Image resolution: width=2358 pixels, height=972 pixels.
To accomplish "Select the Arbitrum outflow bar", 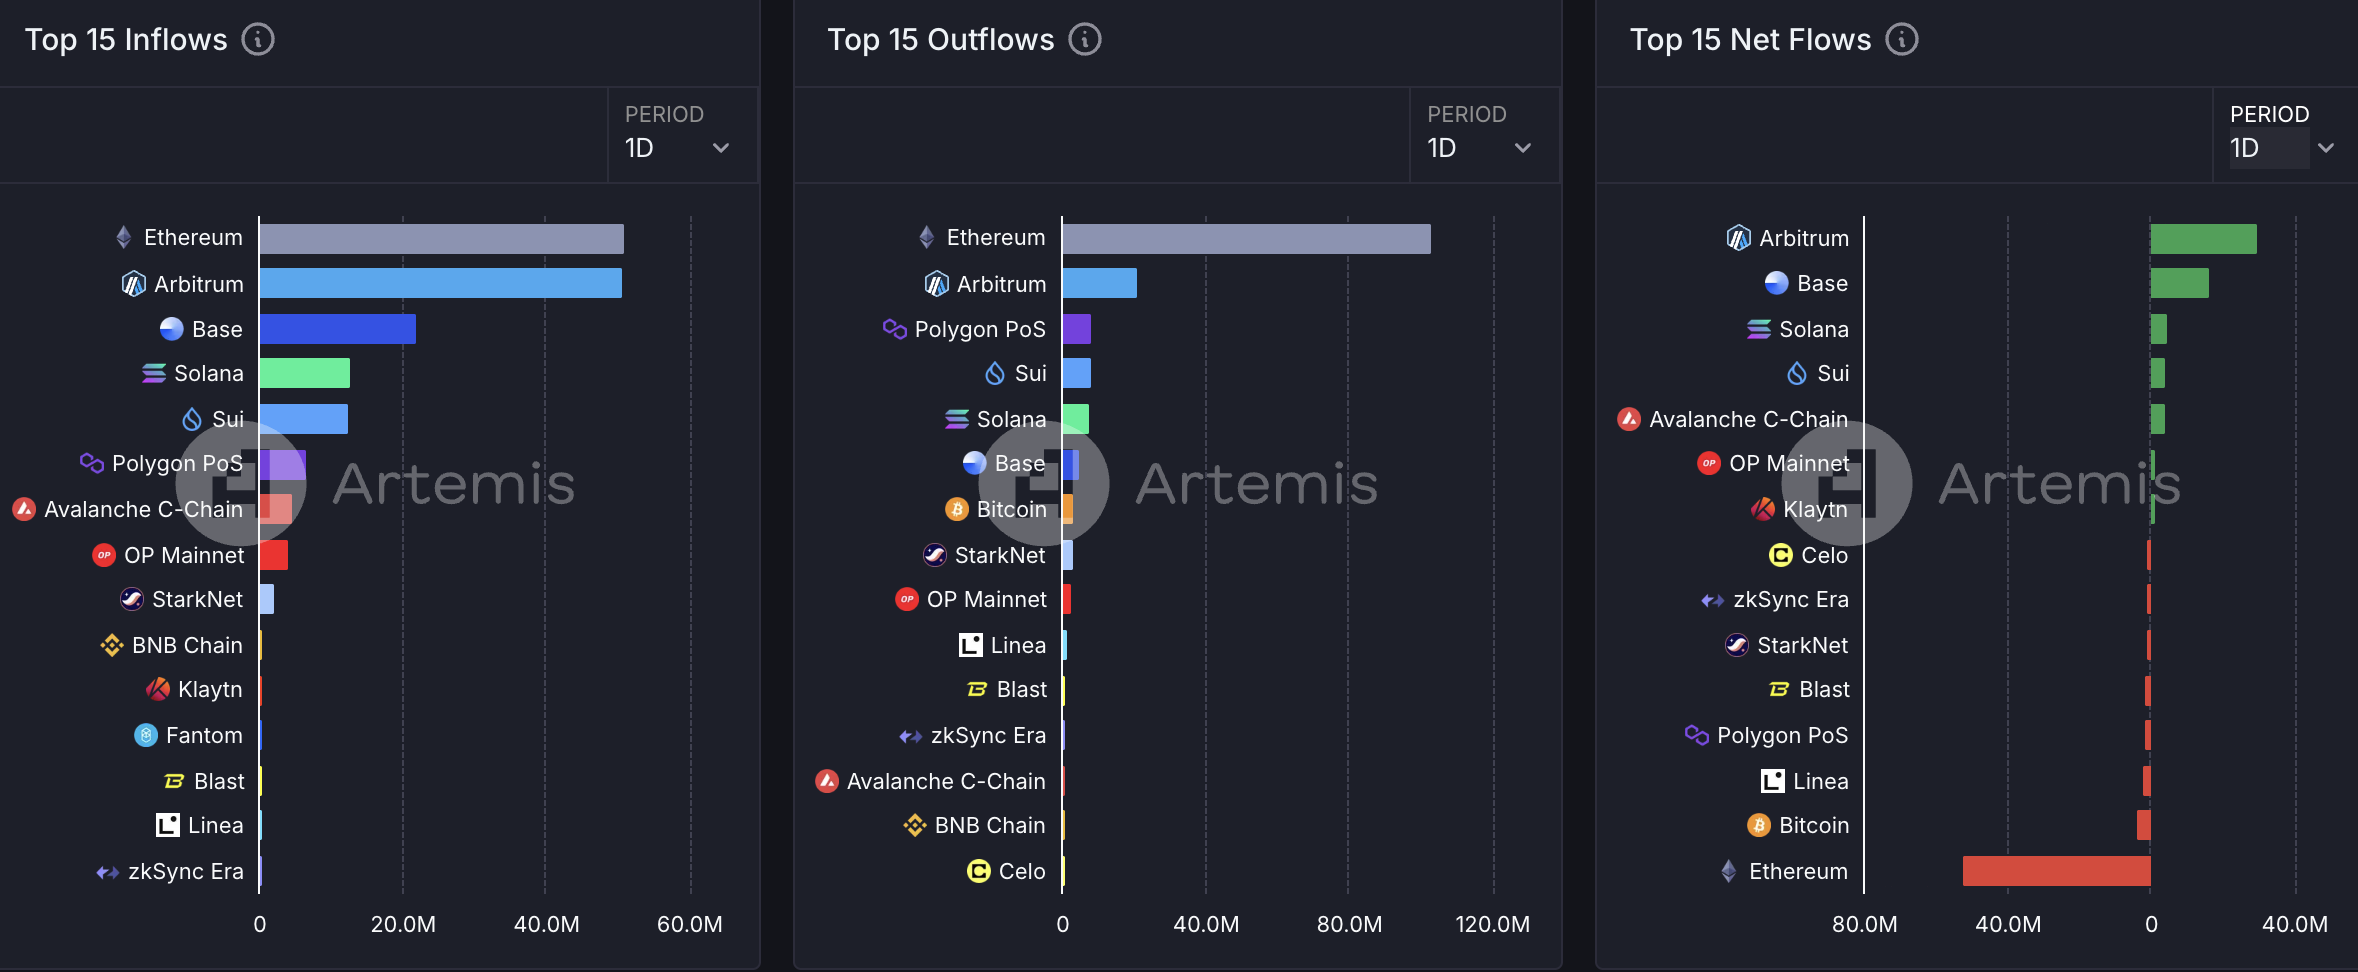I will tap(1100, 283).
